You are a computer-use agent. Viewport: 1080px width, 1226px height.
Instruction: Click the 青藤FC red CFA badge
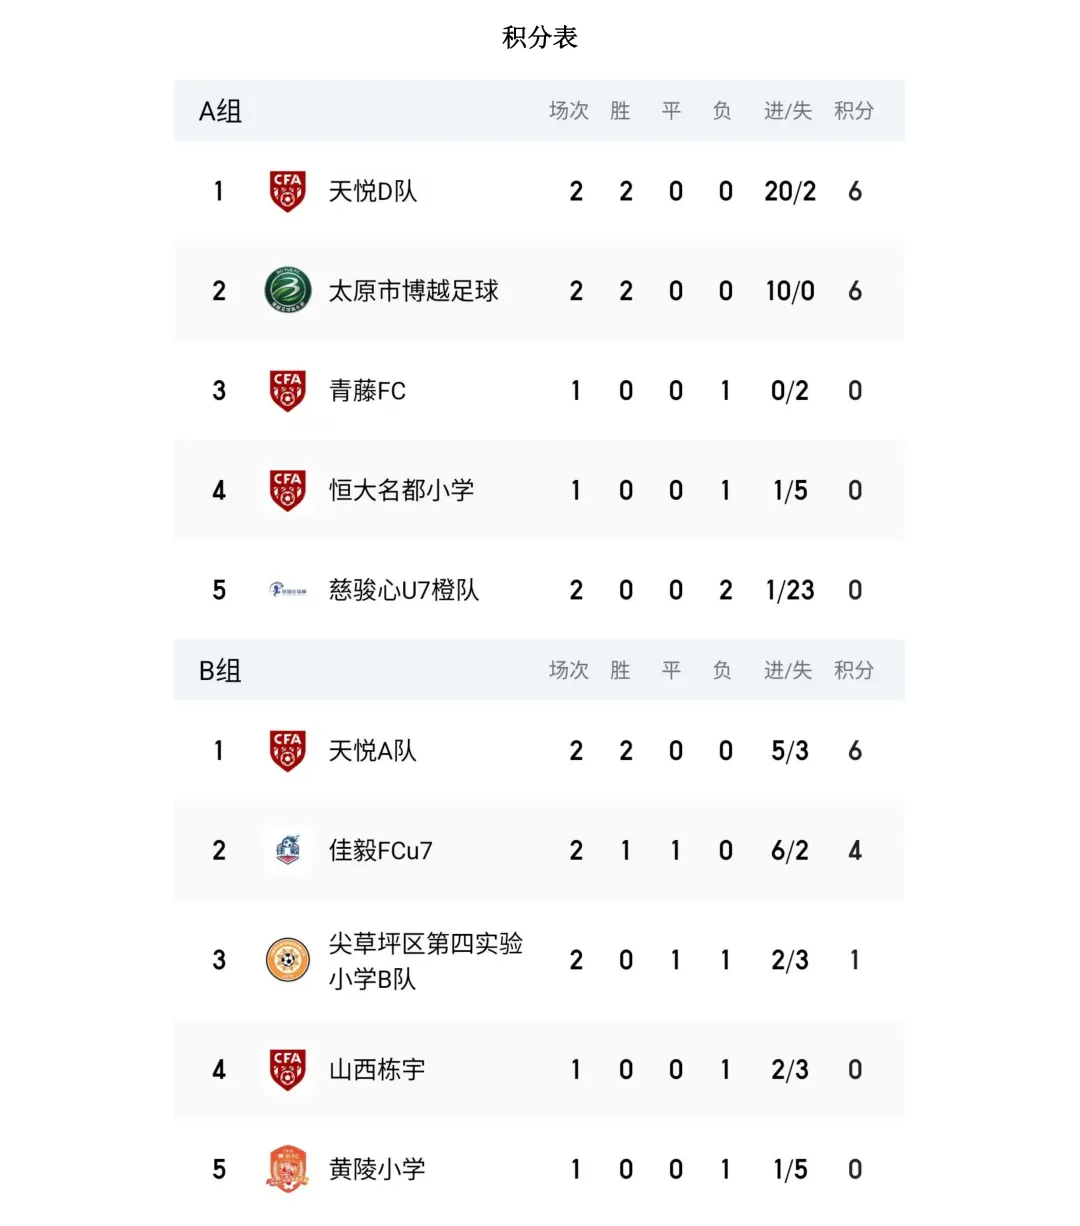pos(287,391)
